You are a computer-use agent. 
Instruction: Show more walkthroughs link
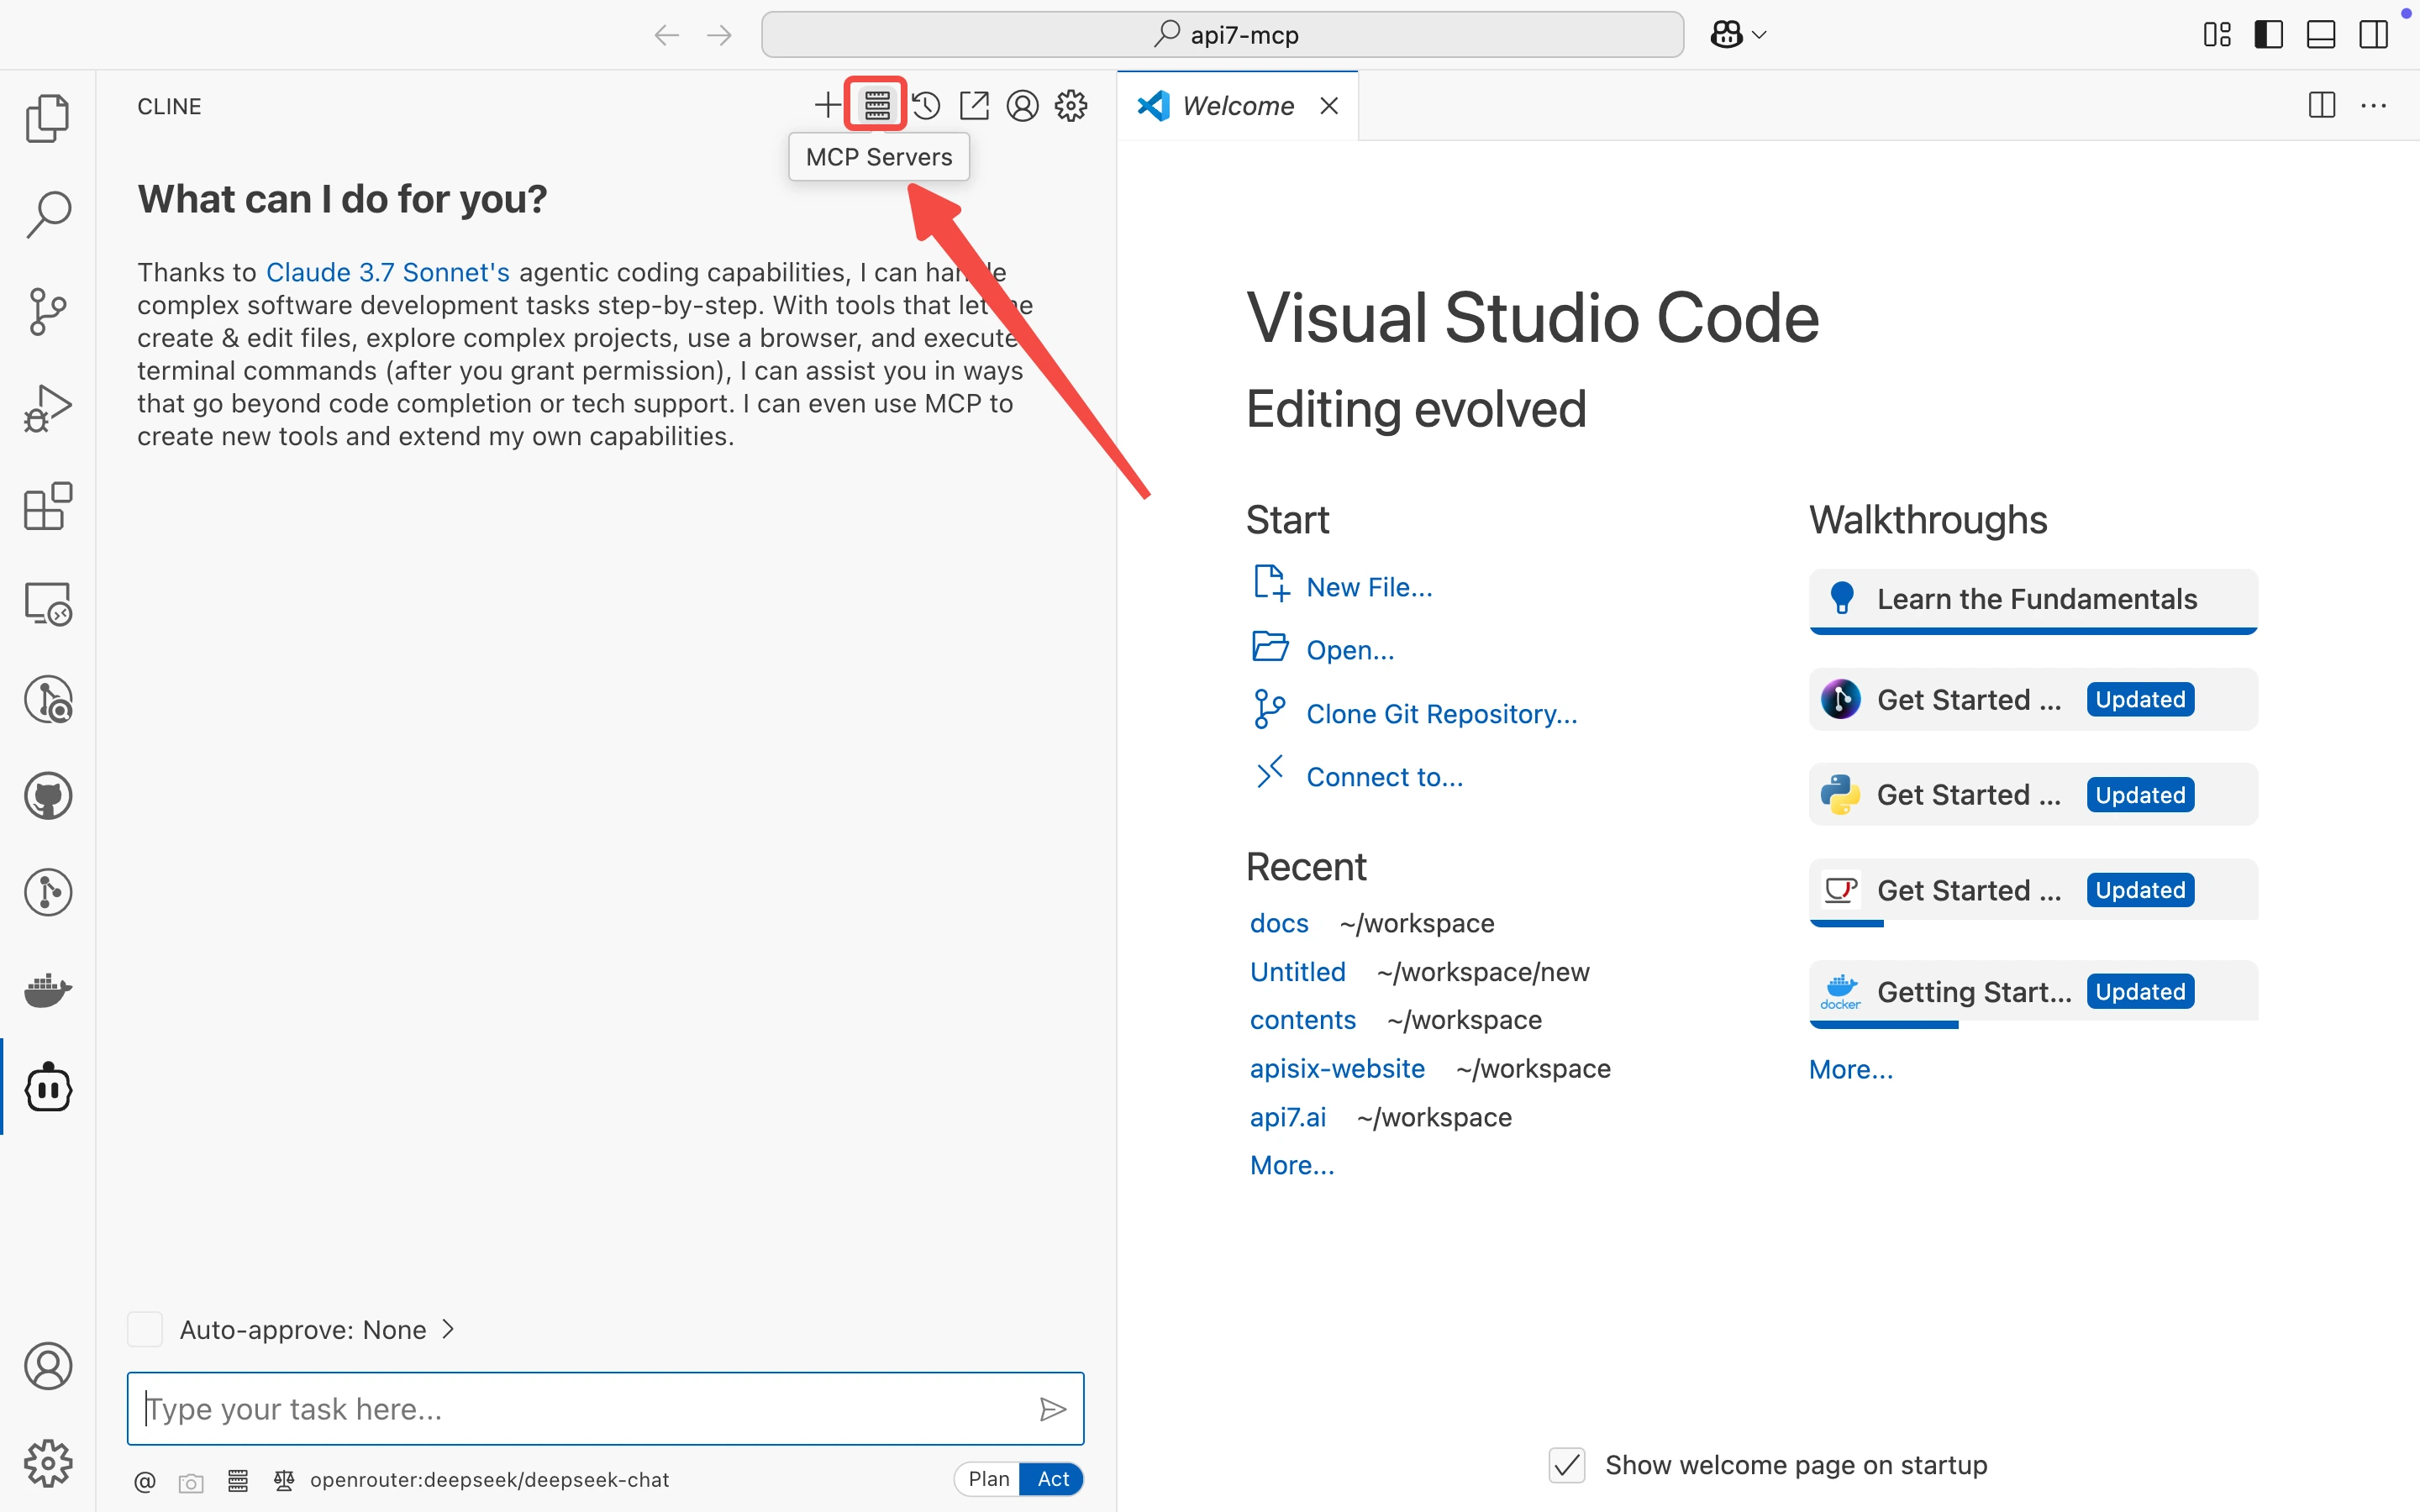point(1851,1069)
